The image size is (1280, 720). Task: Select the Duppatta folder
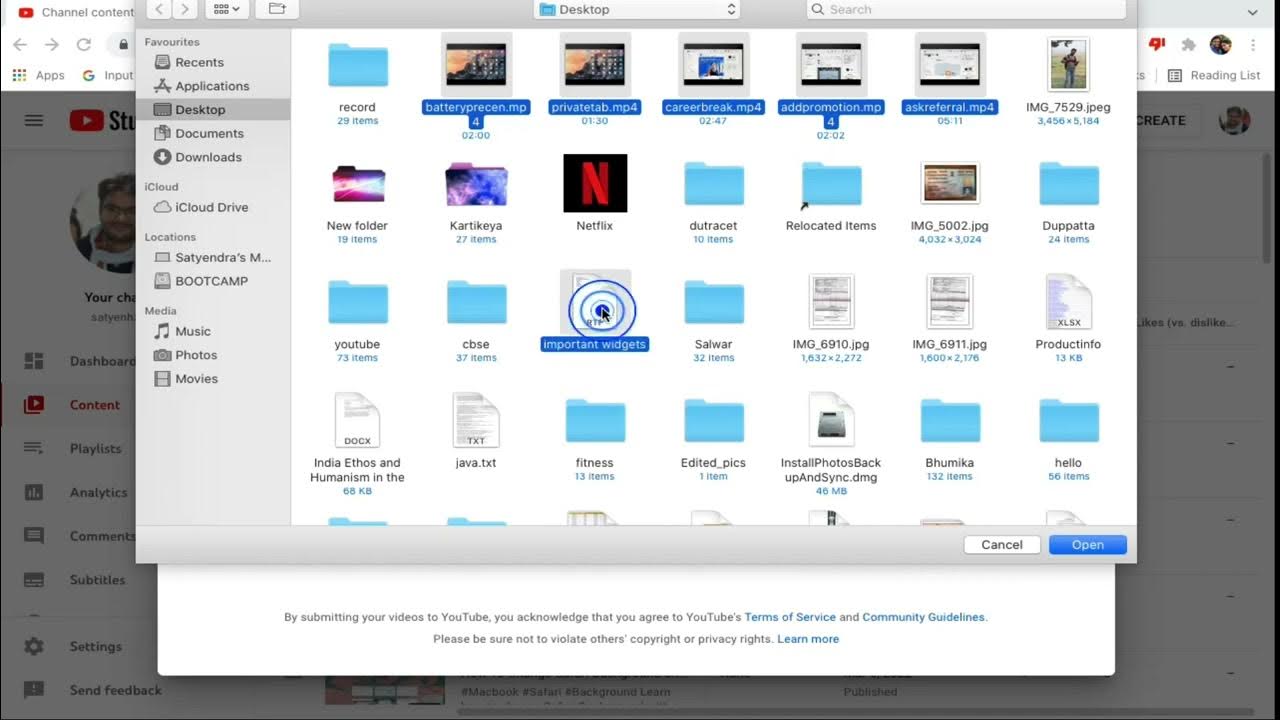[1068, 184]
